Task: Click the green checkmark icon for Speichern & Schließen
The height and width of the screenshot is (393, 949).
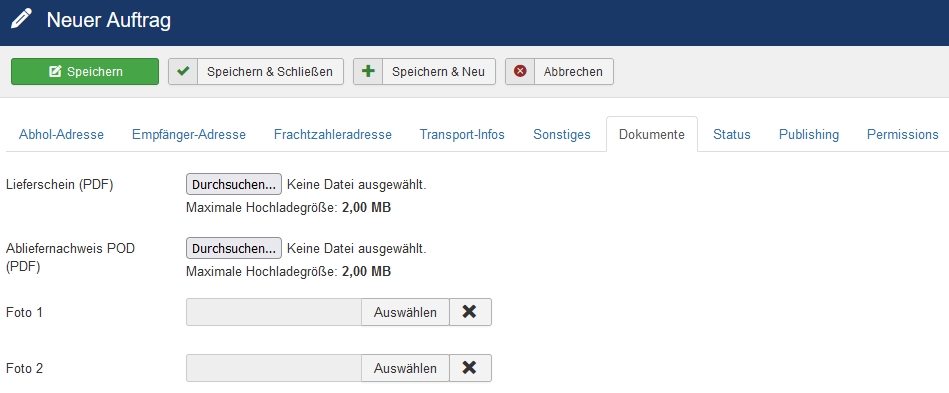Action: (183, 71)
